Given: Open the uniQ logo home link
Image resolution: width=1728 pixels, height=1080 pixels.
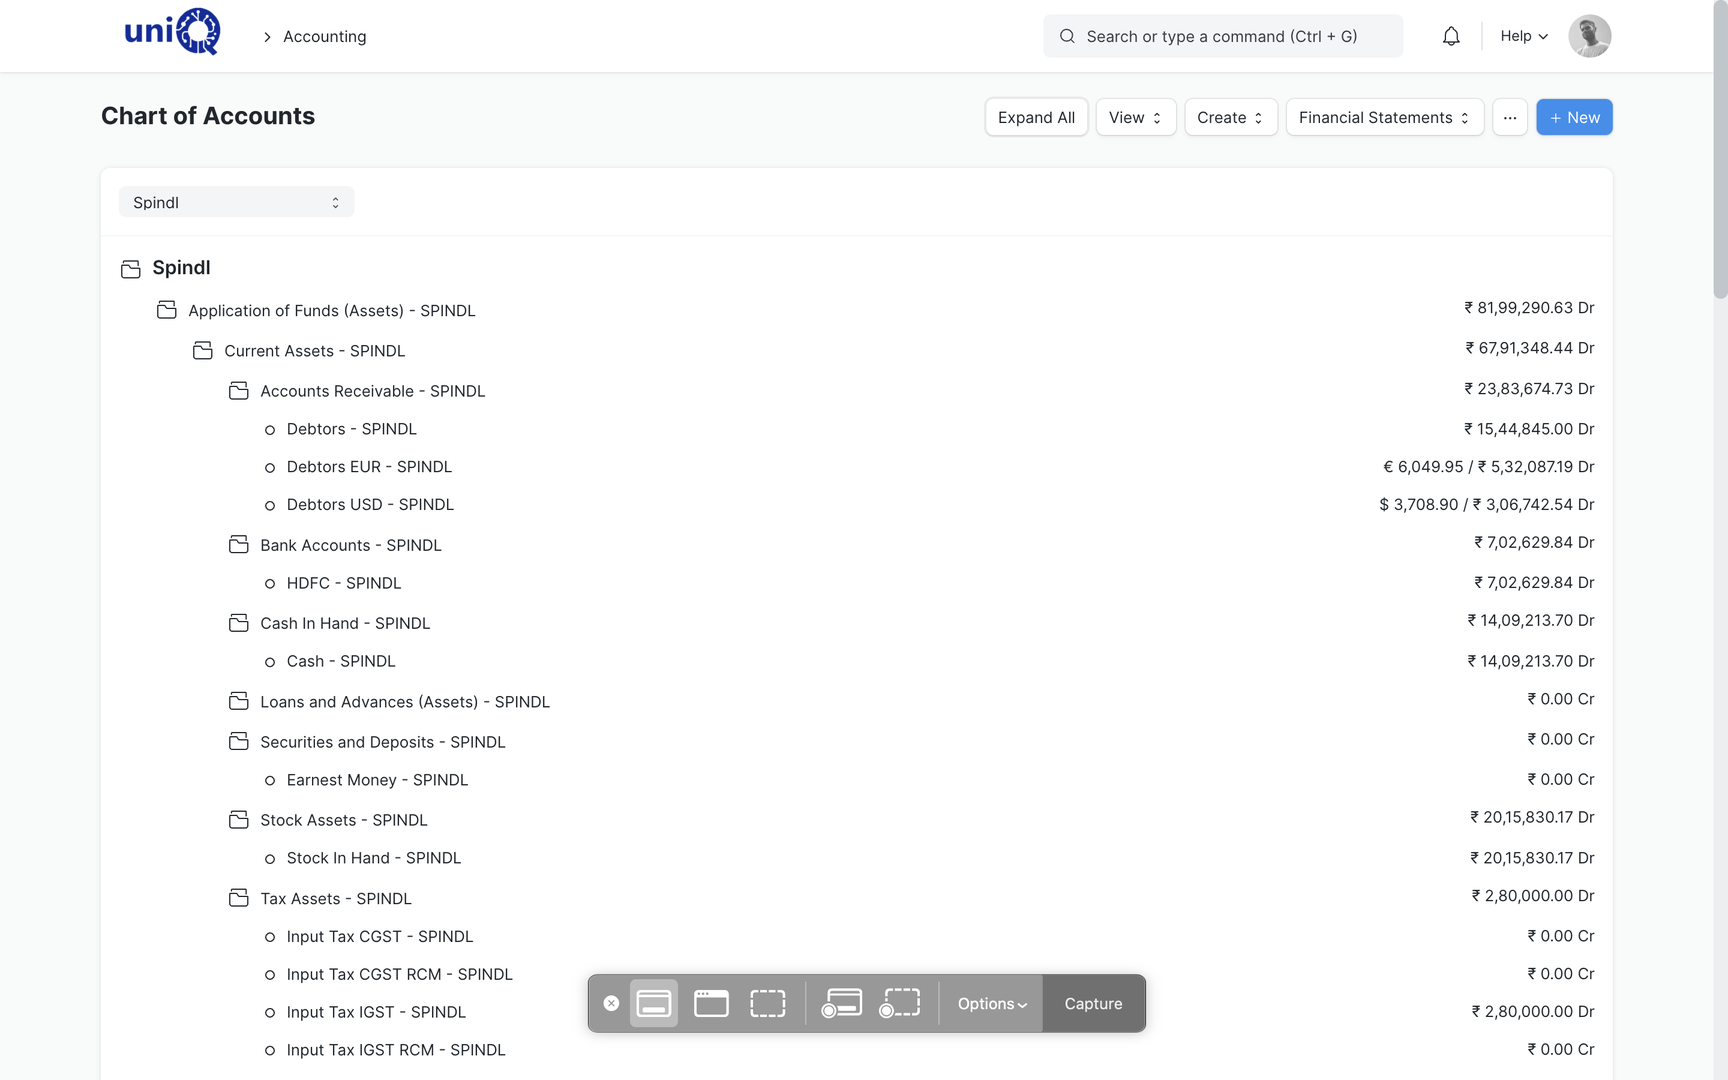Looking at the screenshot, I should (x=172, y=32).
